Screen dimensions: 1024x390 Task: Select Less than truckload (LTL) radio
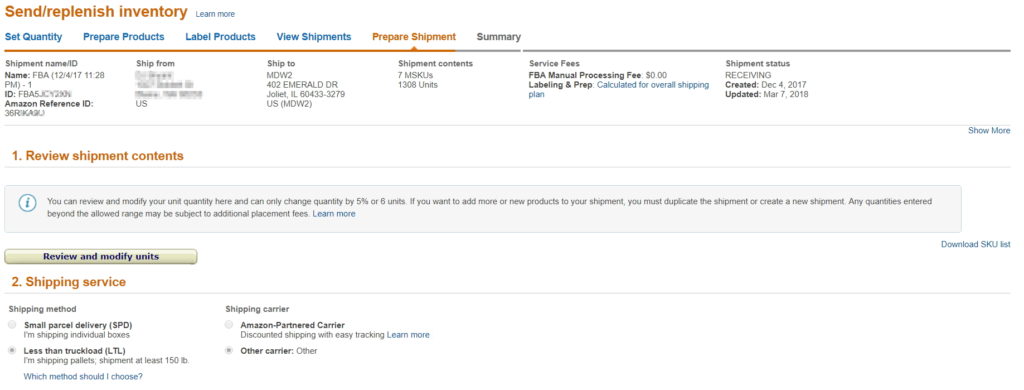click(12, 351)
